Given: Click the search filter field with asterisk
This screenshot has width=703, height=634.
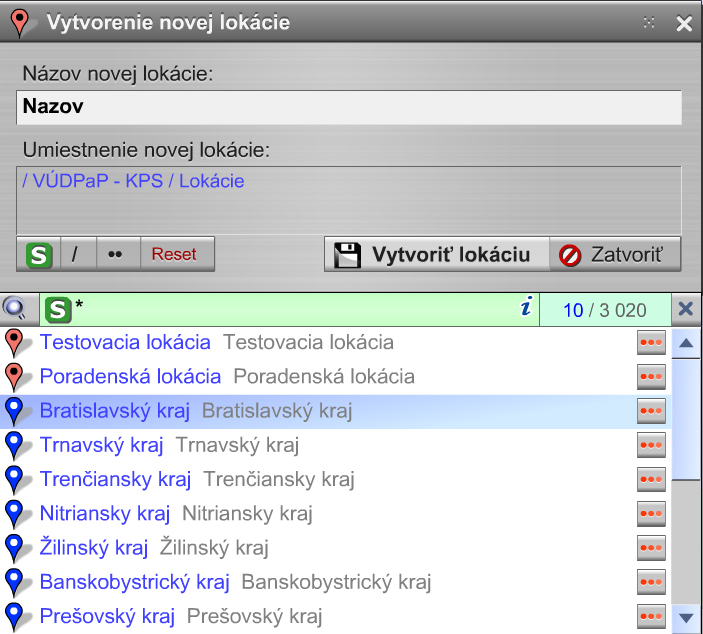Looking at the screenshot, I should [289, 309].
